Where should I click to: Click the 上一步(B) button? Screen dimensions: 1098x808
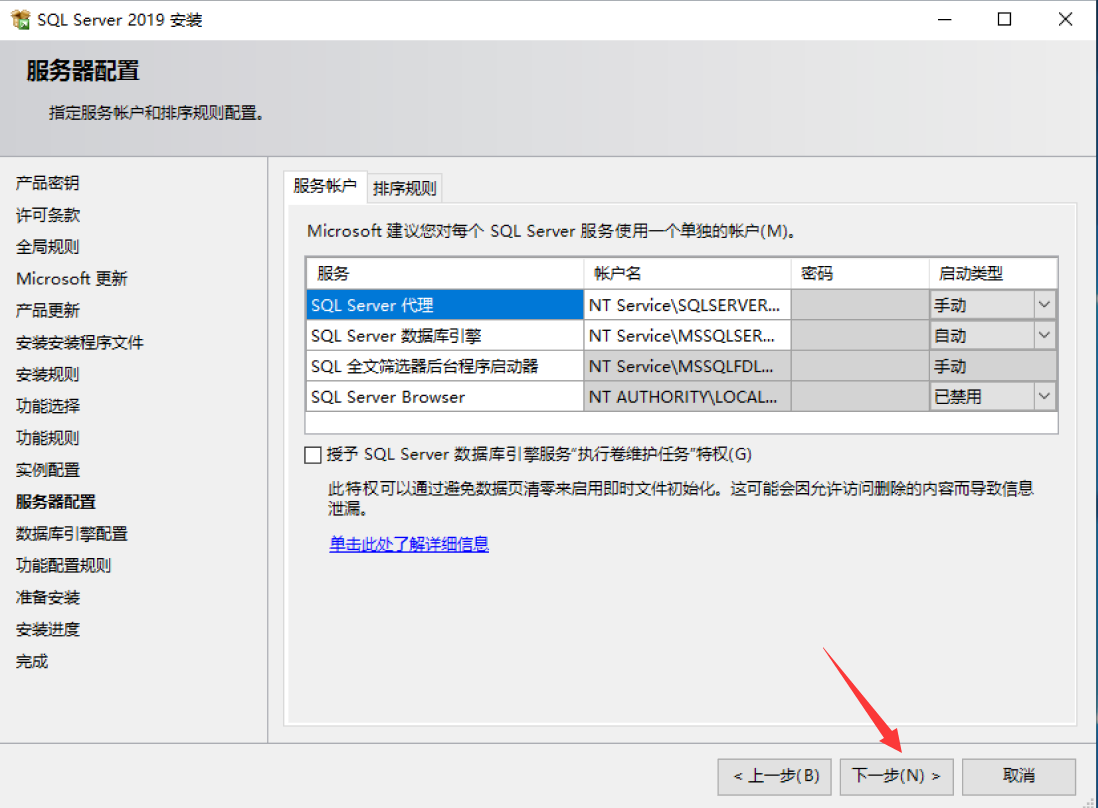[774, 776]
